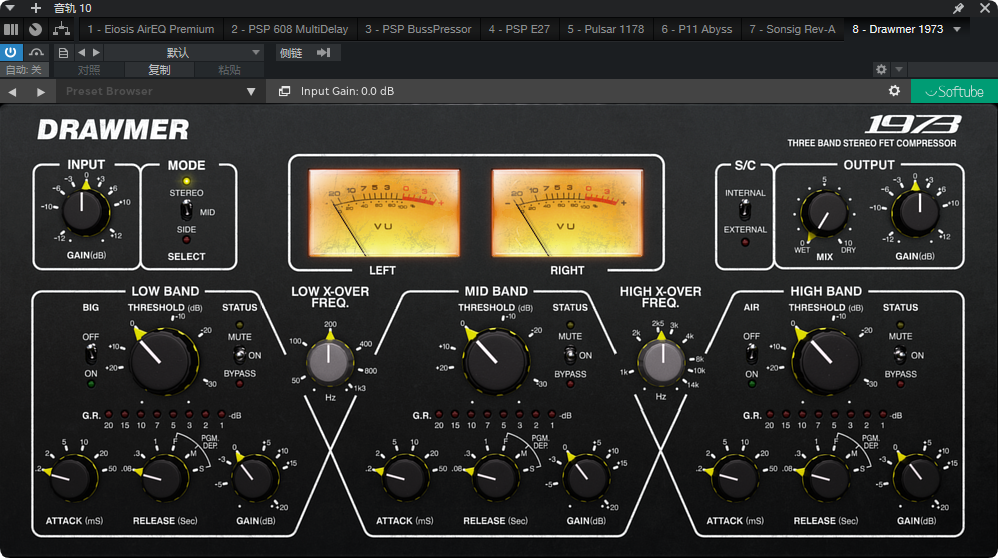Click the MID BAND threshold knob
Image resolution: width=998 pixels, height=558 pixels.
495,361
